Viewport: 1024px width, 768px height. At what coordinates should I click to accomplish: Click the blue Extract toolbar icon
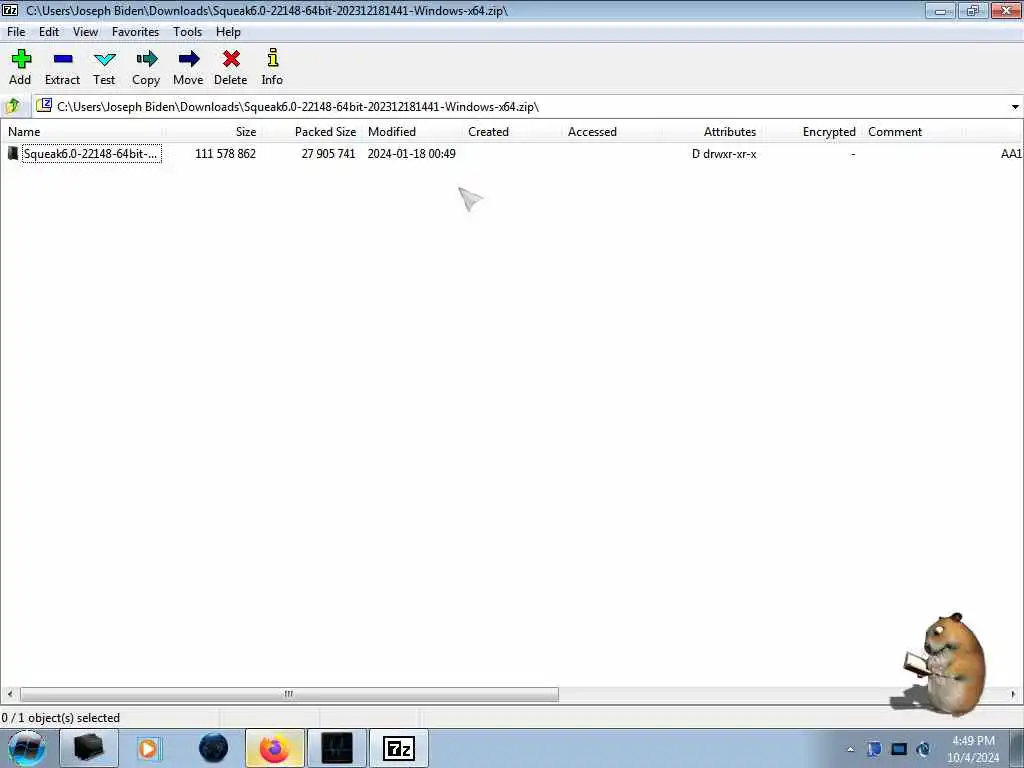pyautogui.click(x=63, y=59)
